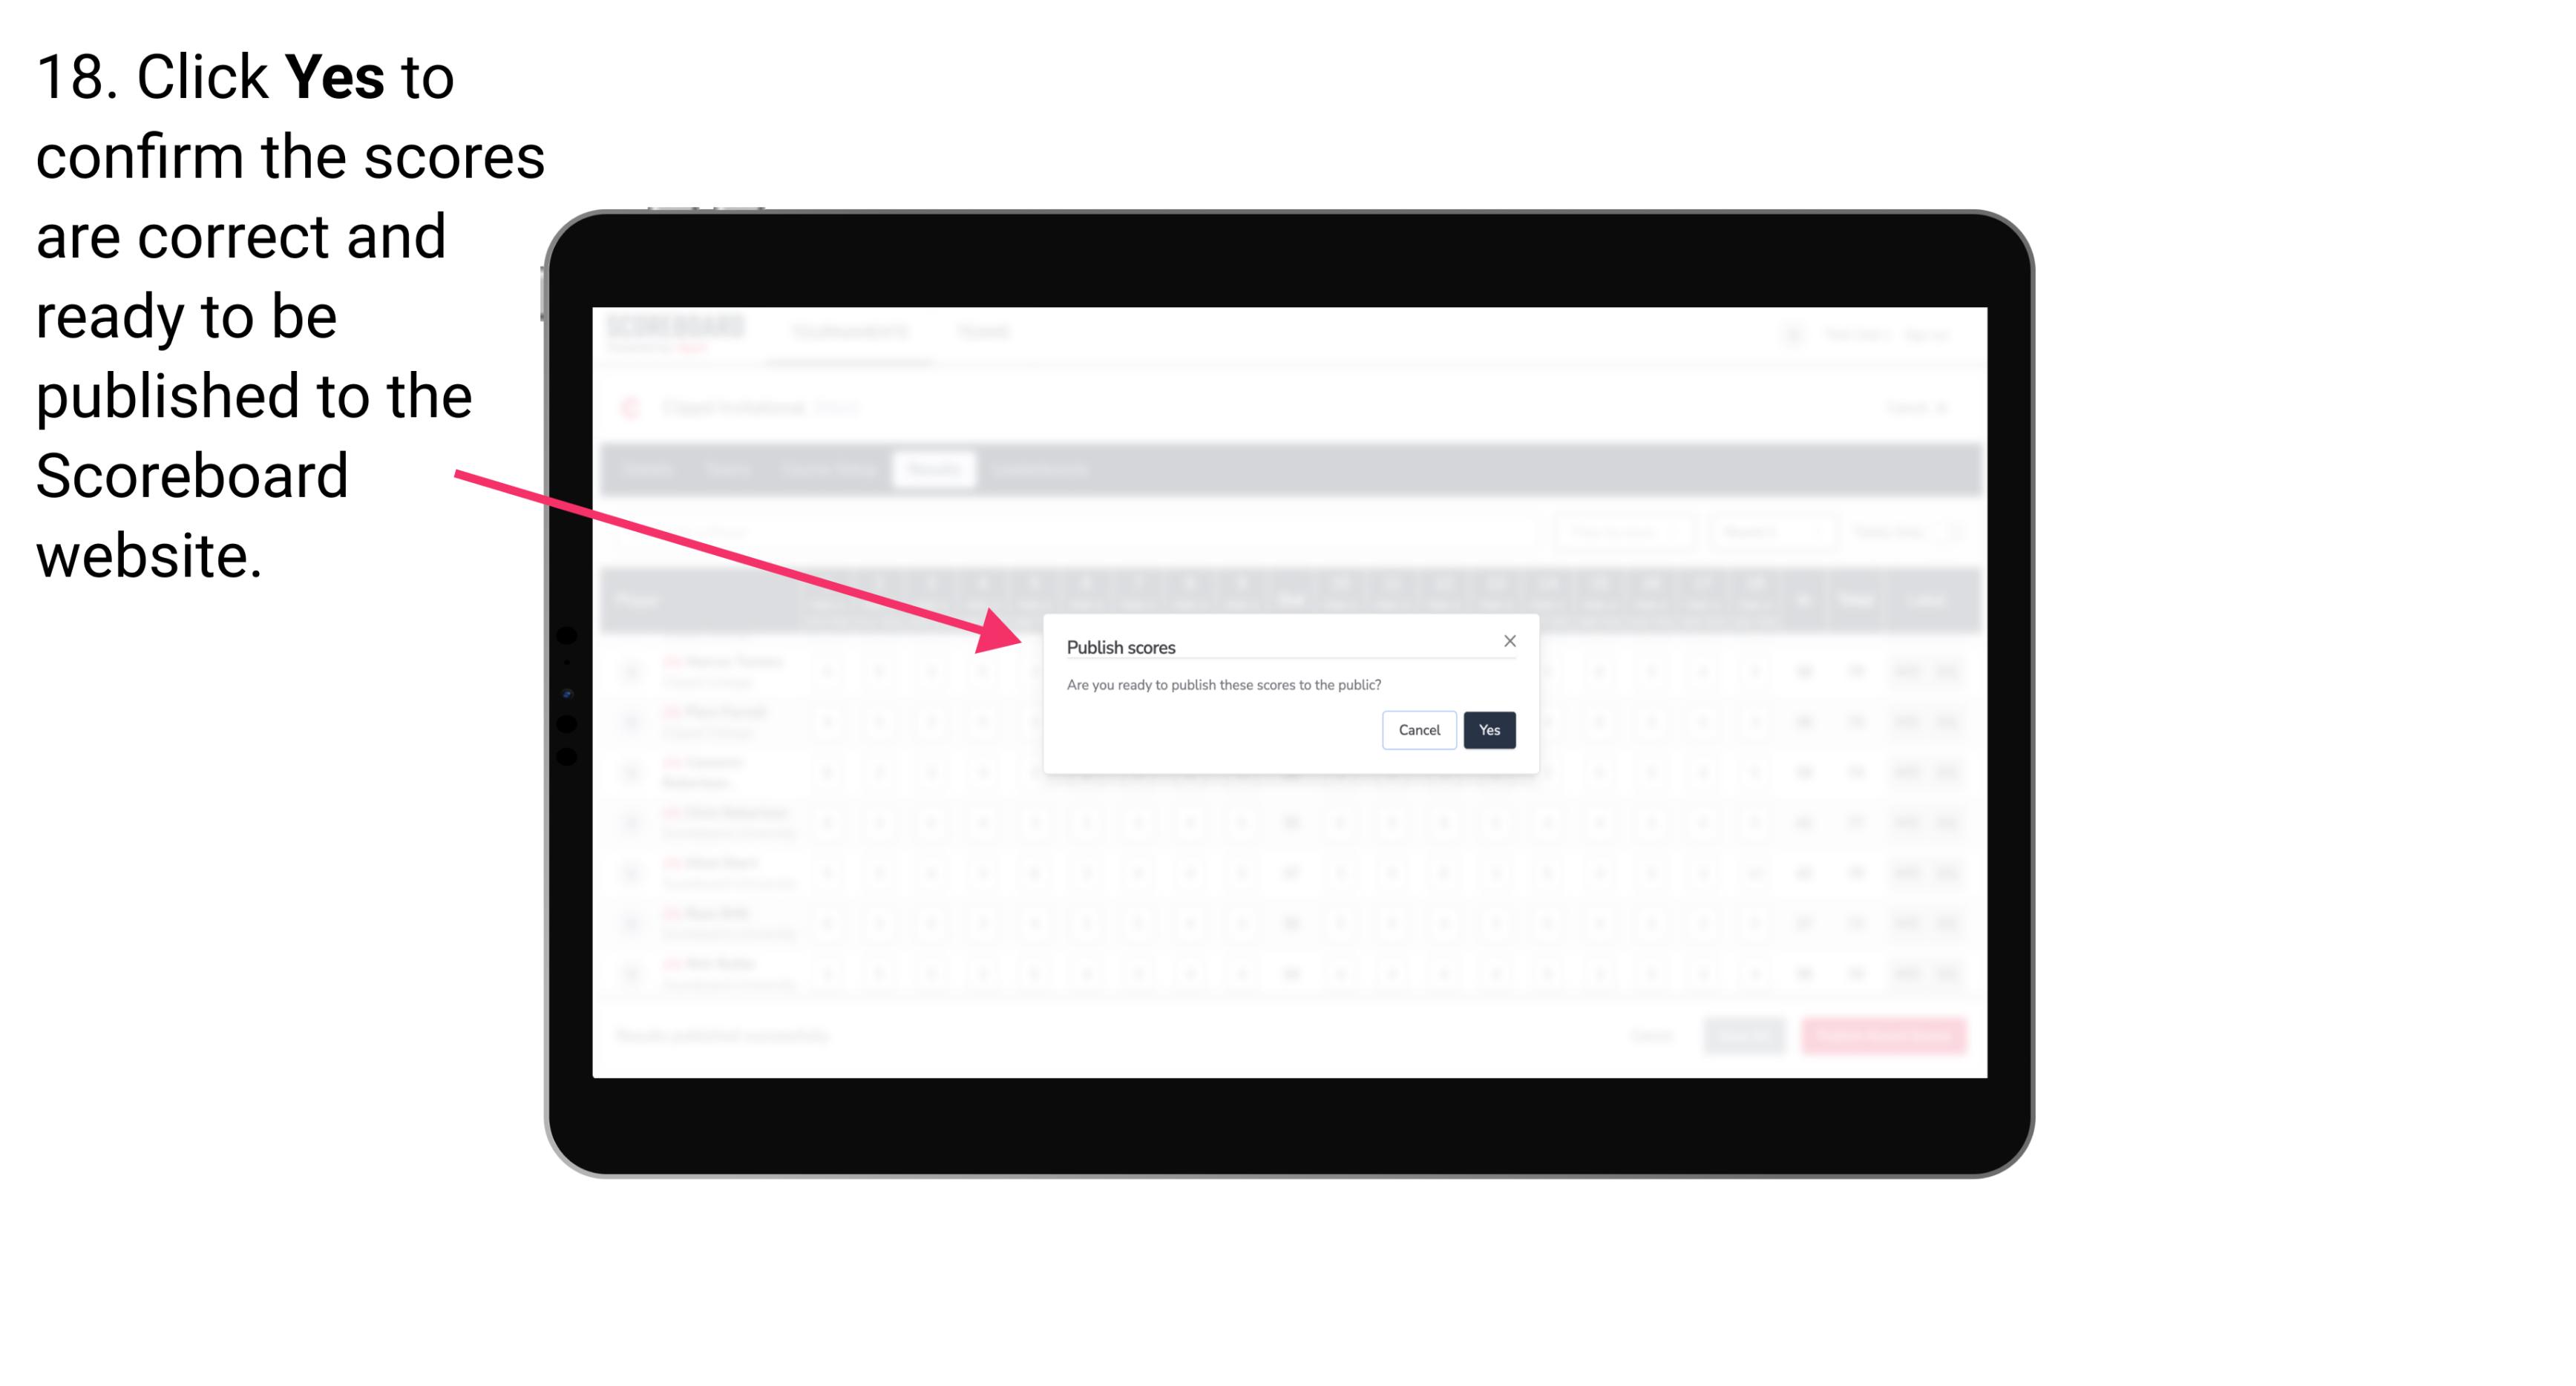The height and width of the screenshot is (1386, 2576).
Task: Click Yes to publish scores
Action: [1489, 729]
